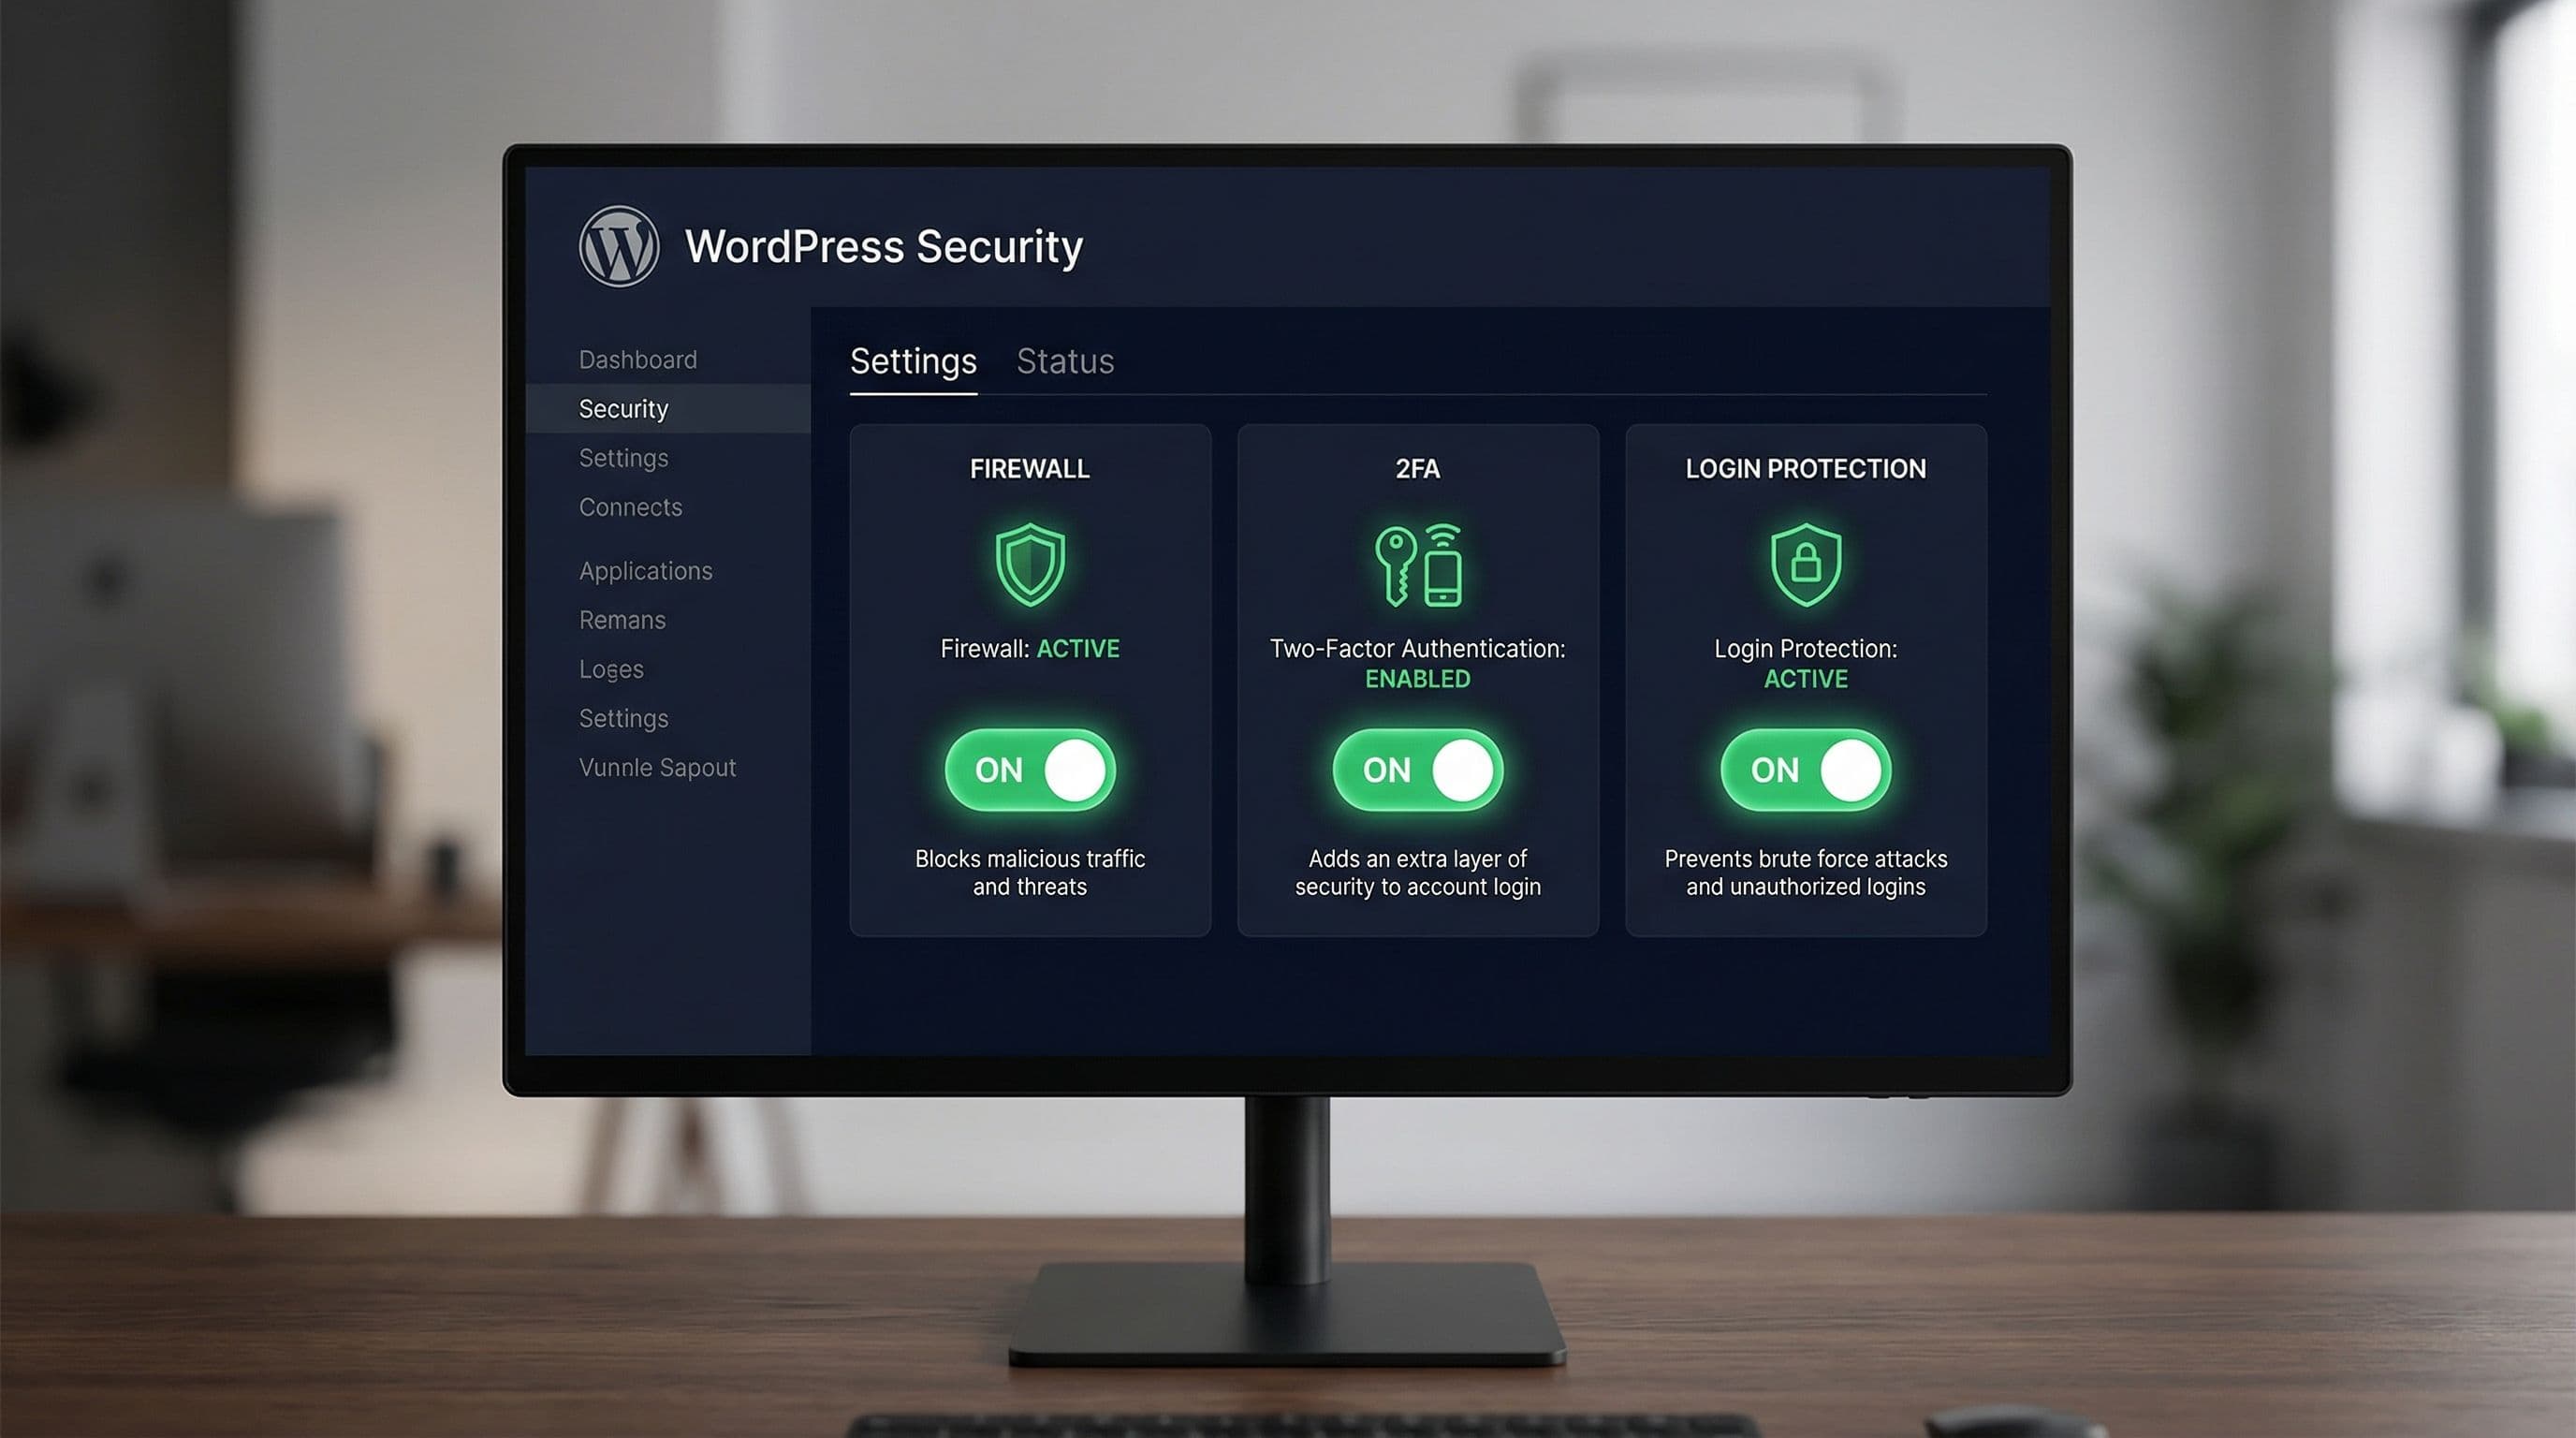Open Connects in the sidebar
Viewport: 2576px width, 1438px height.
tap(630, 508)
